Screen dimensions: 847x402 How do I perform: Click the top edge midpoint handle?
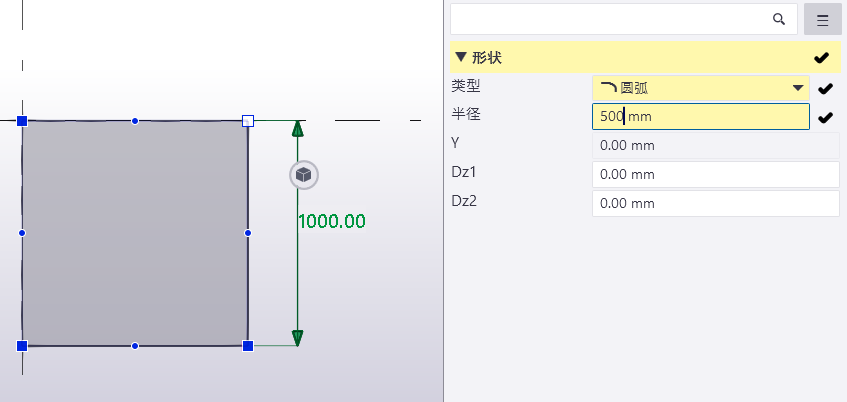click(x=135, y=121)
